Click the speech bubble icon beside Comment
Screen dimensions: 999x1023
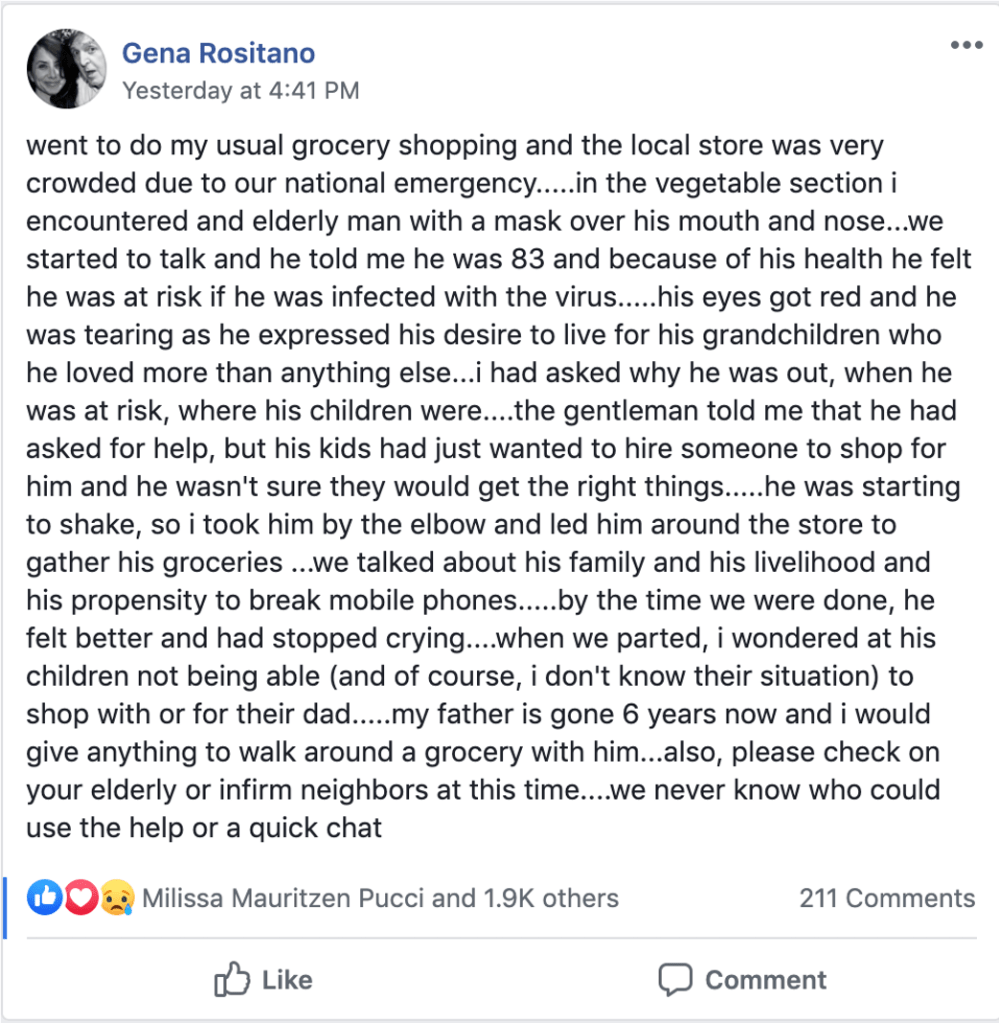click(676, 980)
